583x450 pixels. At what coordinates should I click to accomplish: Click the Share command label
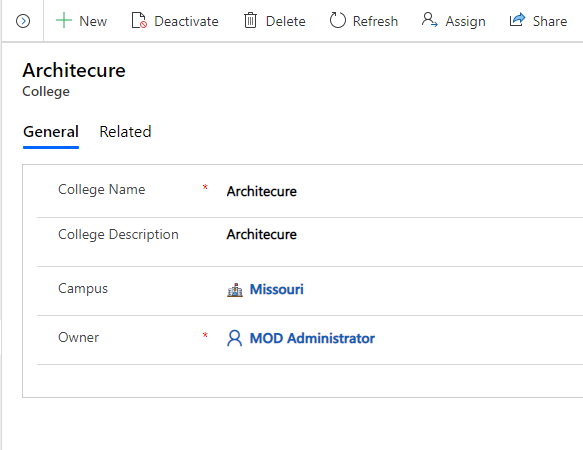click(x=550, y=21)
